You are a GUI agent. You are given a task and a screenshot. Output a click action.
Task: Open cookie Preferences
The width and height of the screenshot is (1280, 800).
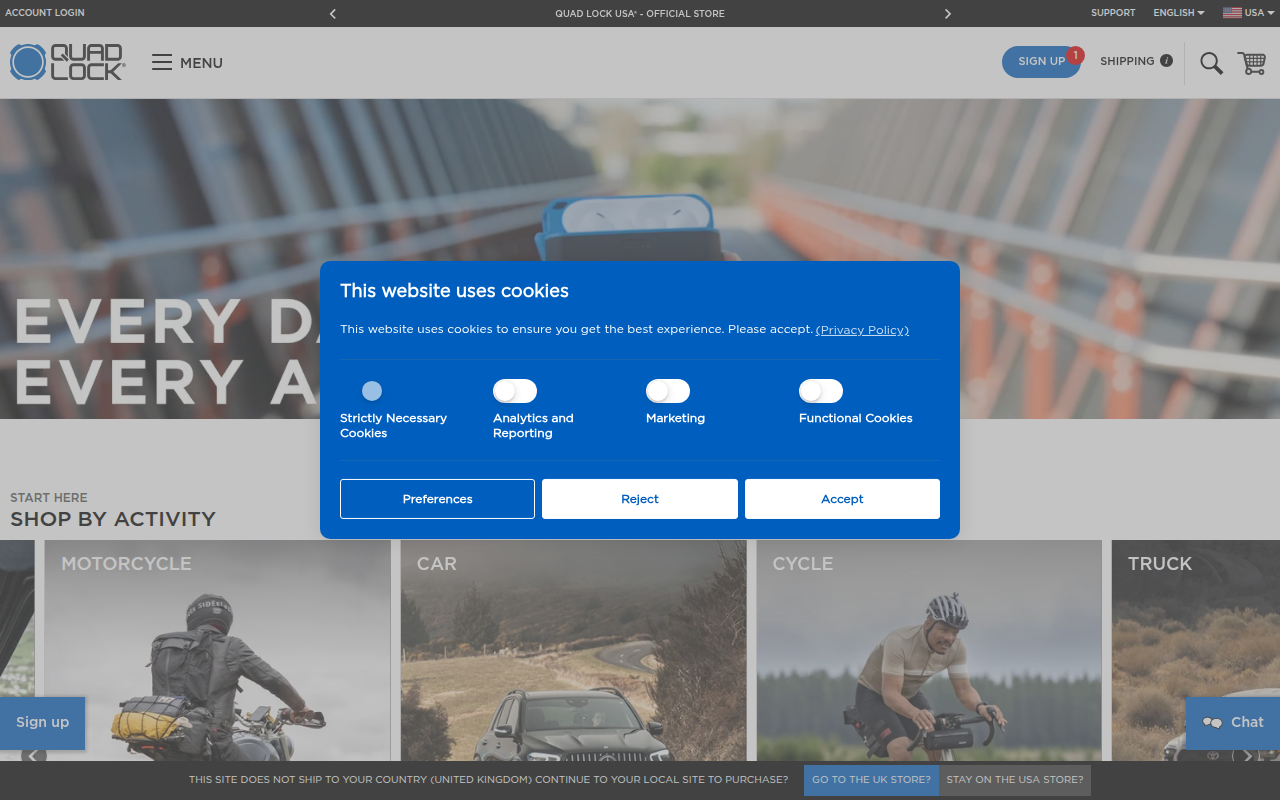coord(437,499)
